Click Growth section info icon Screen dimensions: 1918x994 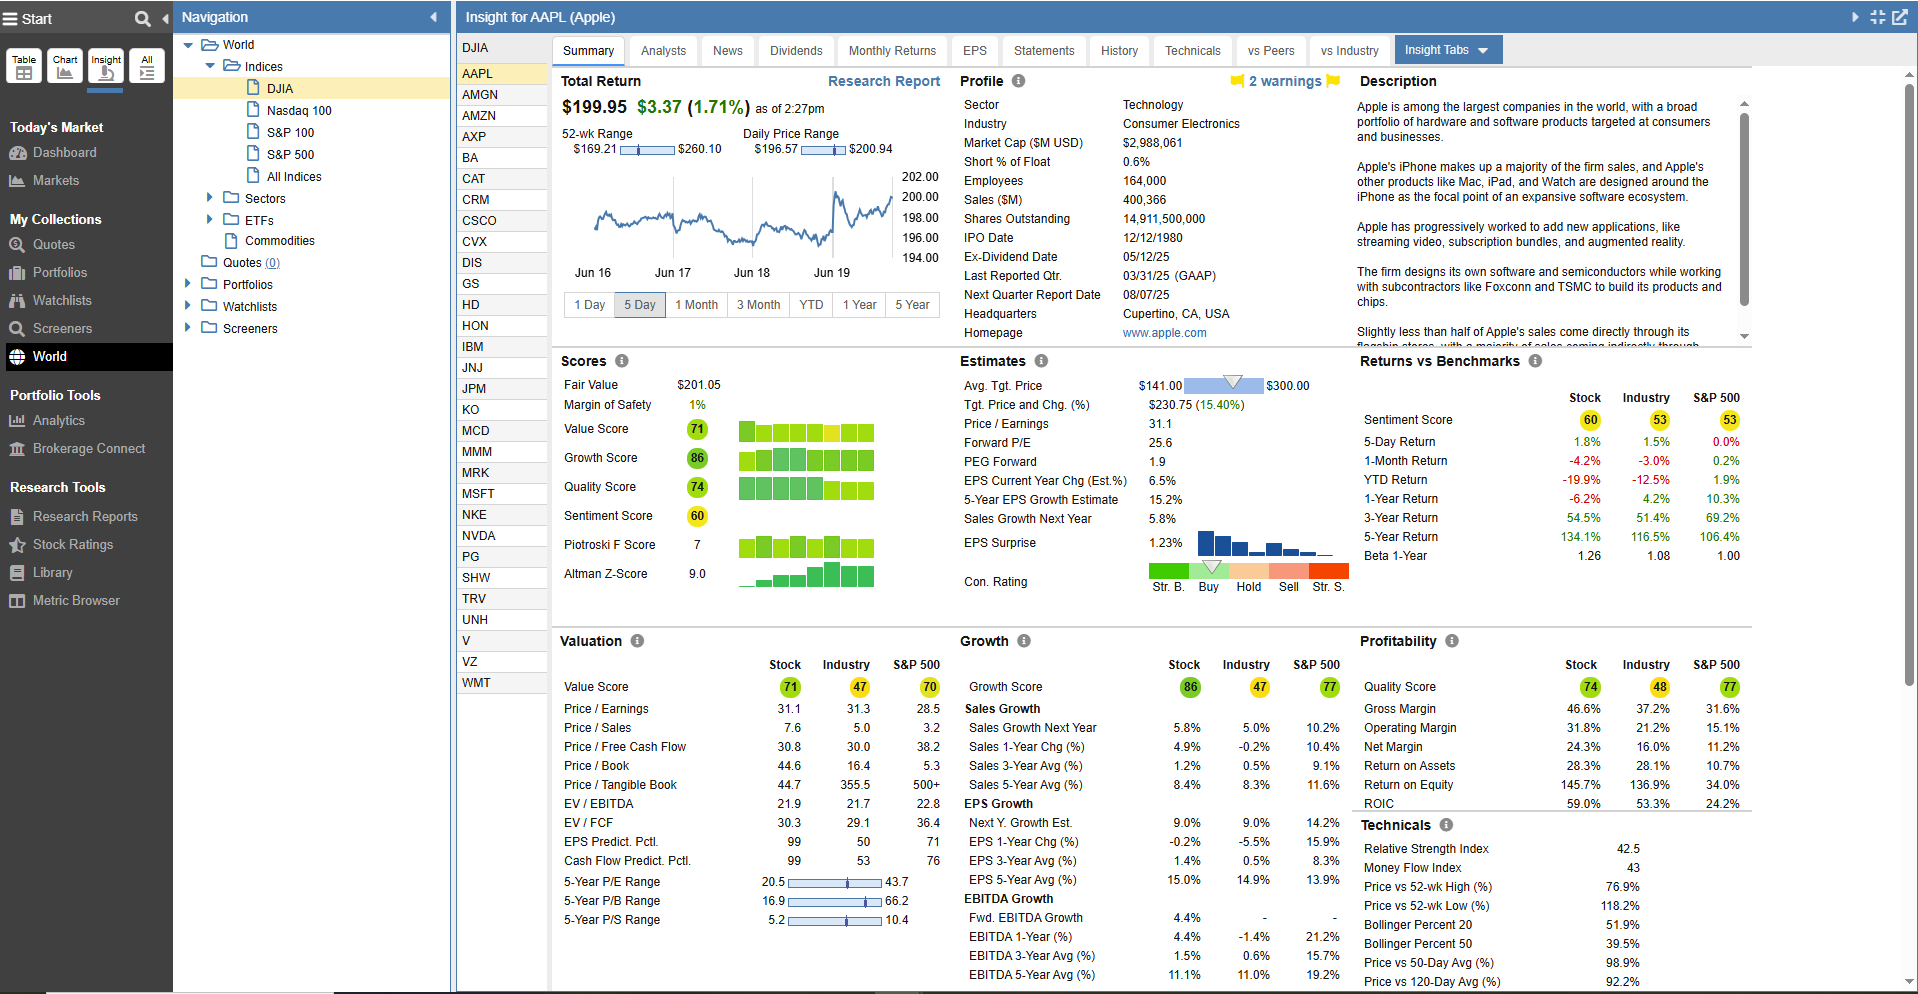click(1024, 641)
